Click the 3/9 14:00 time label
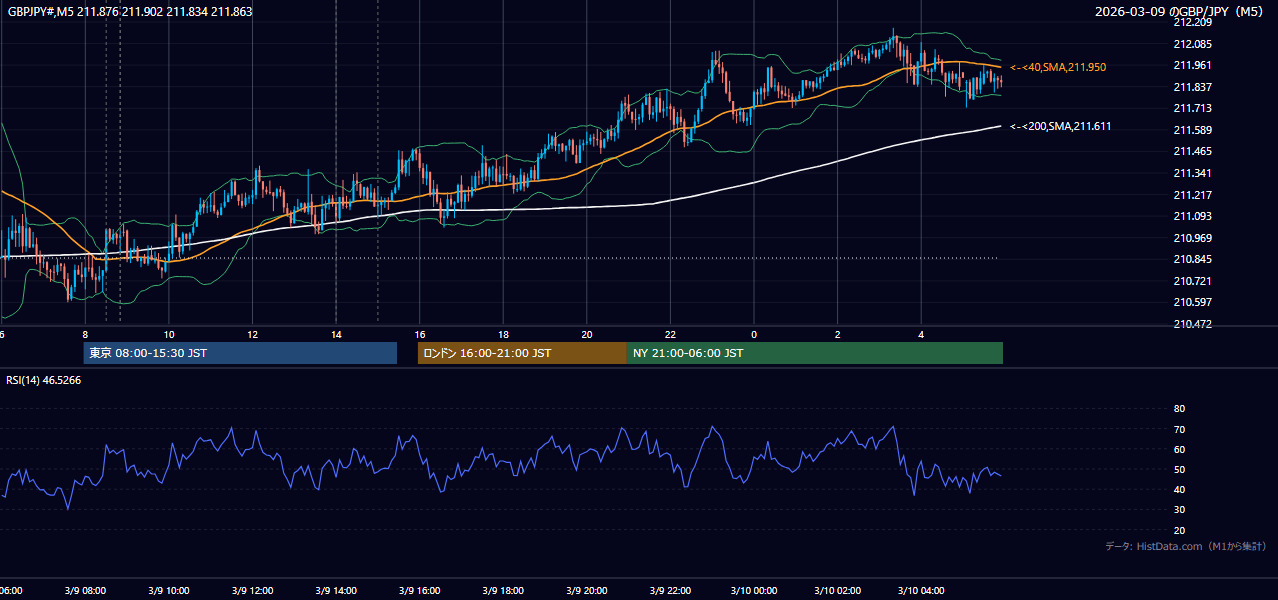This screenshot has width=1278, height=600. click(336, 591)
